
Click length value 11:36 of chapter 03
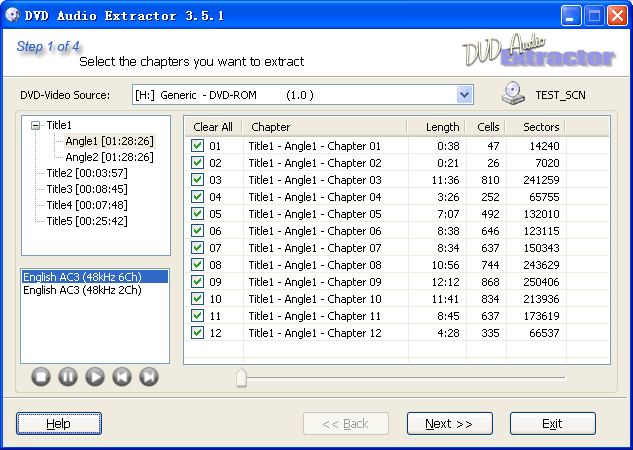(445, 180)
